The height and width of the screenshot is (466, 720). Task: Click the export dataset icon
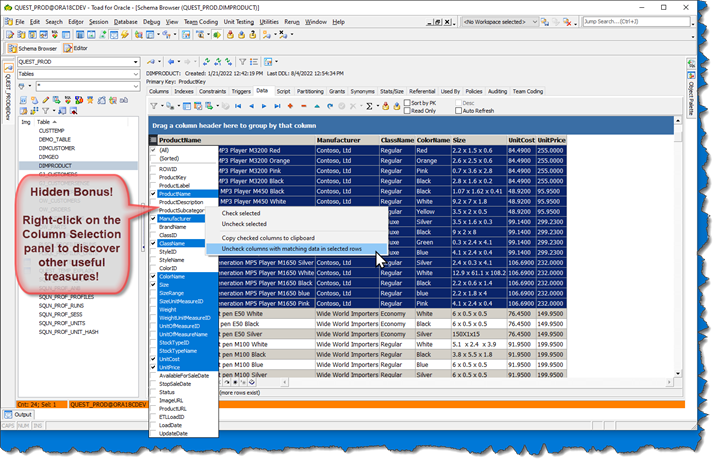click(x=209, y=106)
